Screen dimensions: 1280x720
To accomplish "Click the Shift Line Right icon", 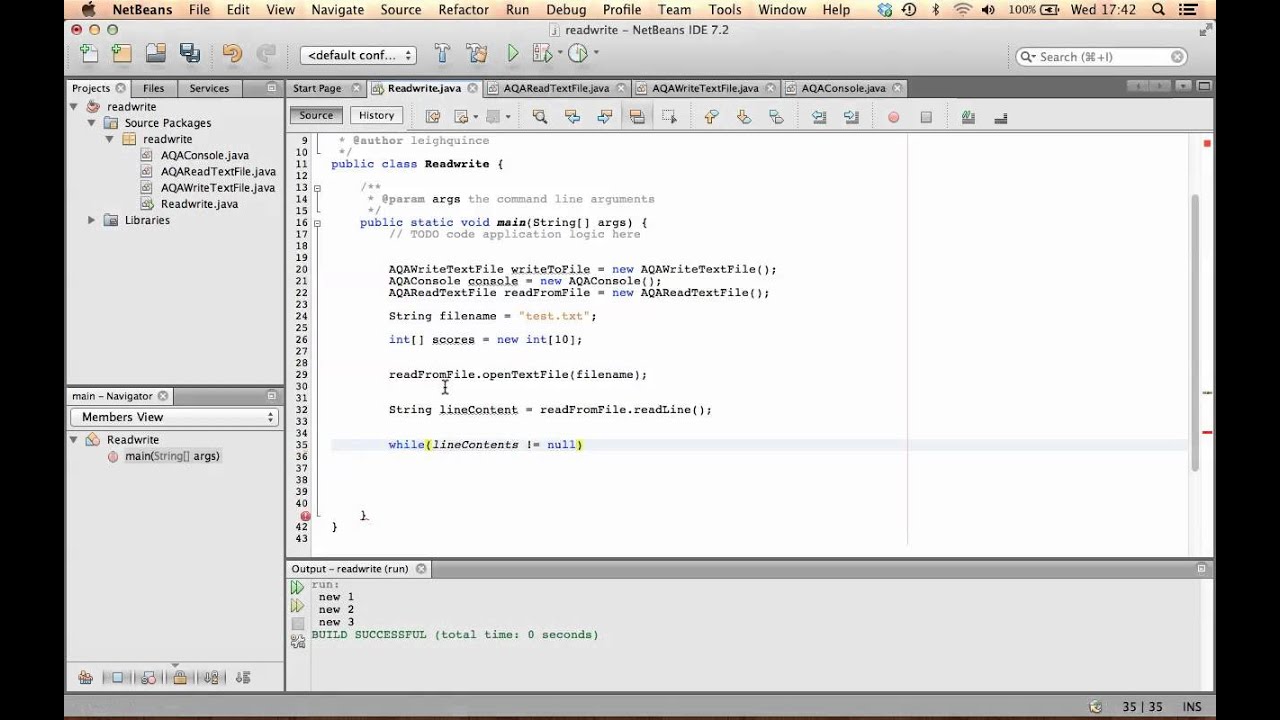I will click(851, 117).
